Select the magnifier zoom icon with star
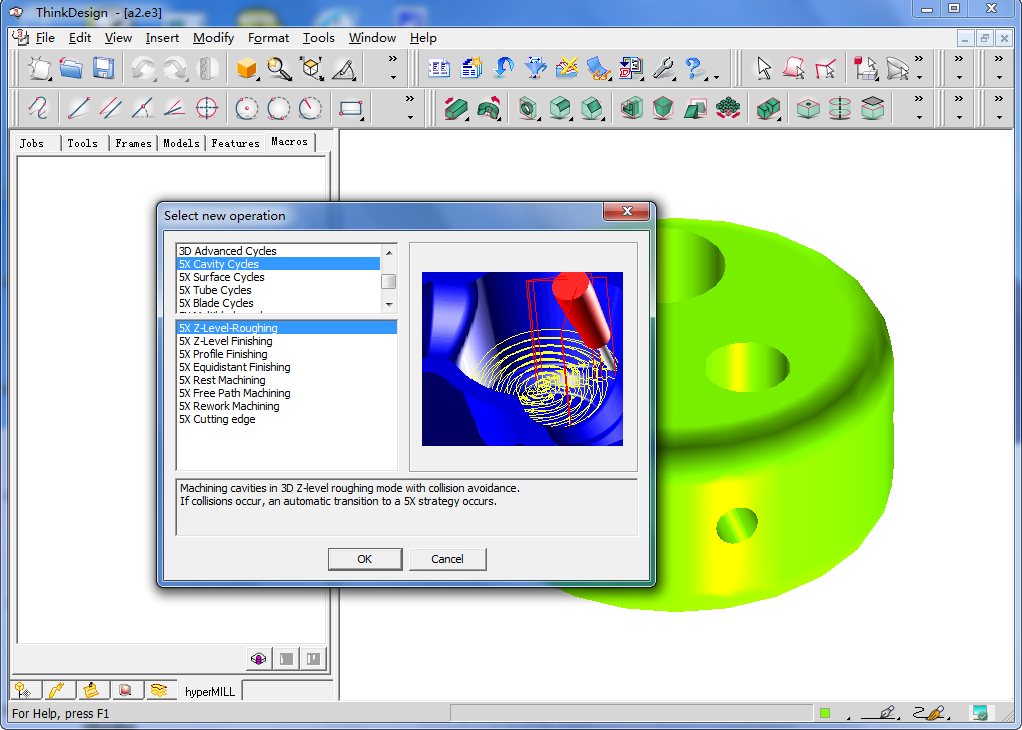The height and width of the screenshot is (730, 1022). point(279,68)
